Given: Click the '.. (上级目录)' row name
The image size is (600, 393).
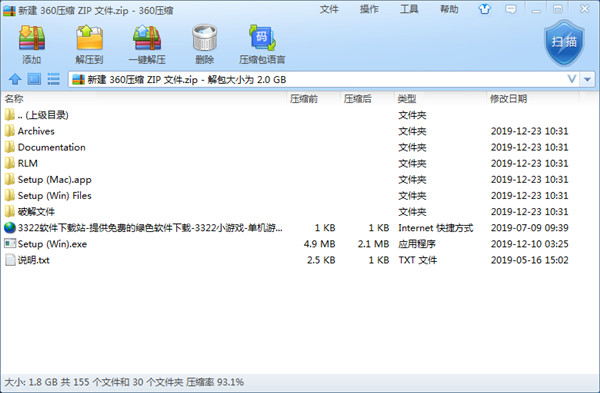Looking at the screenshot, I should 43,115.
